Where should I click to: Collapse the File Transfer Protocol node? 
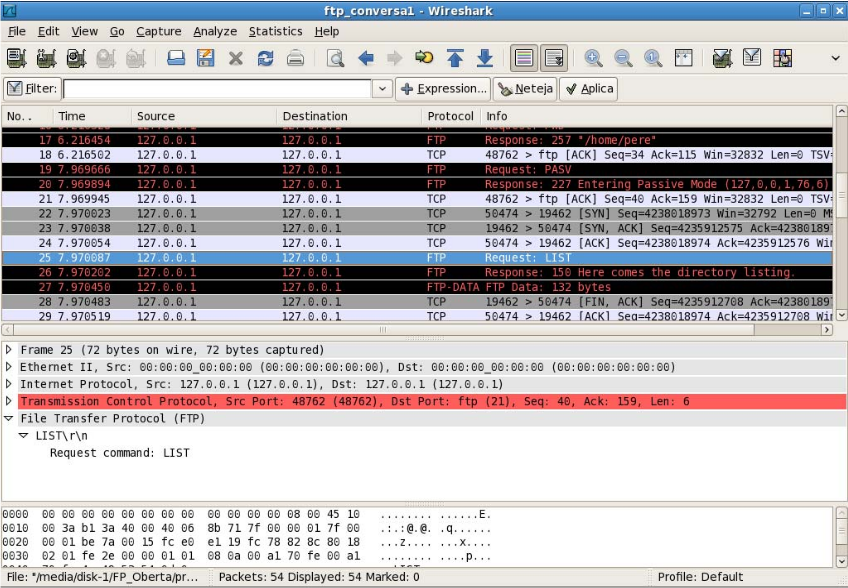pos(10,419)
